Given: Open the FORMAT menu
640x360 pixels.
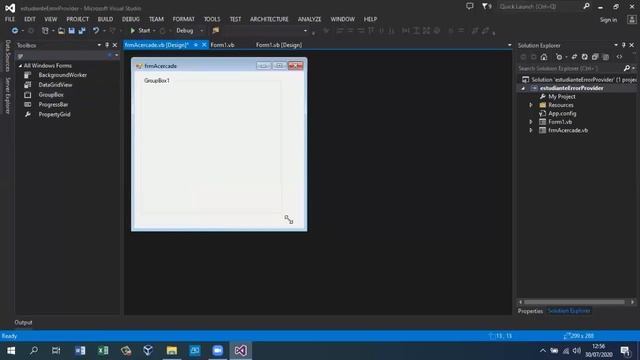Looking at the screenshot, I should (184, 19).
